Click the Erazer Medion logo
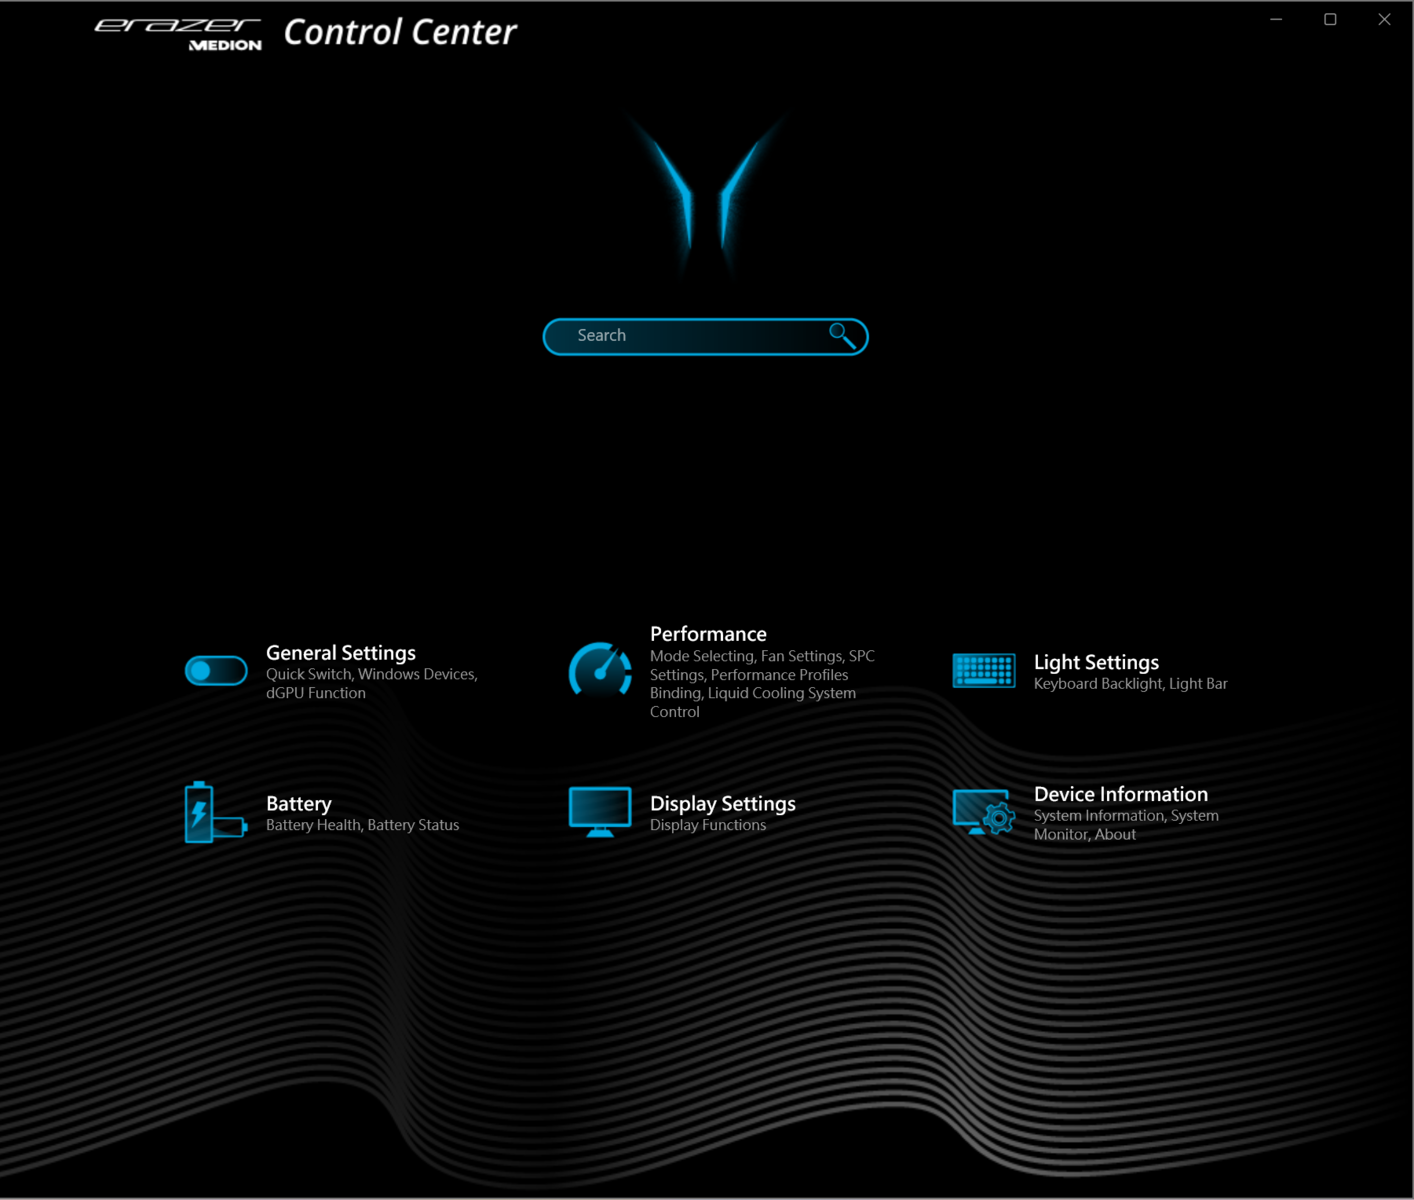The height and width of the screenshot is (1200, 1414). click(178, 34)
